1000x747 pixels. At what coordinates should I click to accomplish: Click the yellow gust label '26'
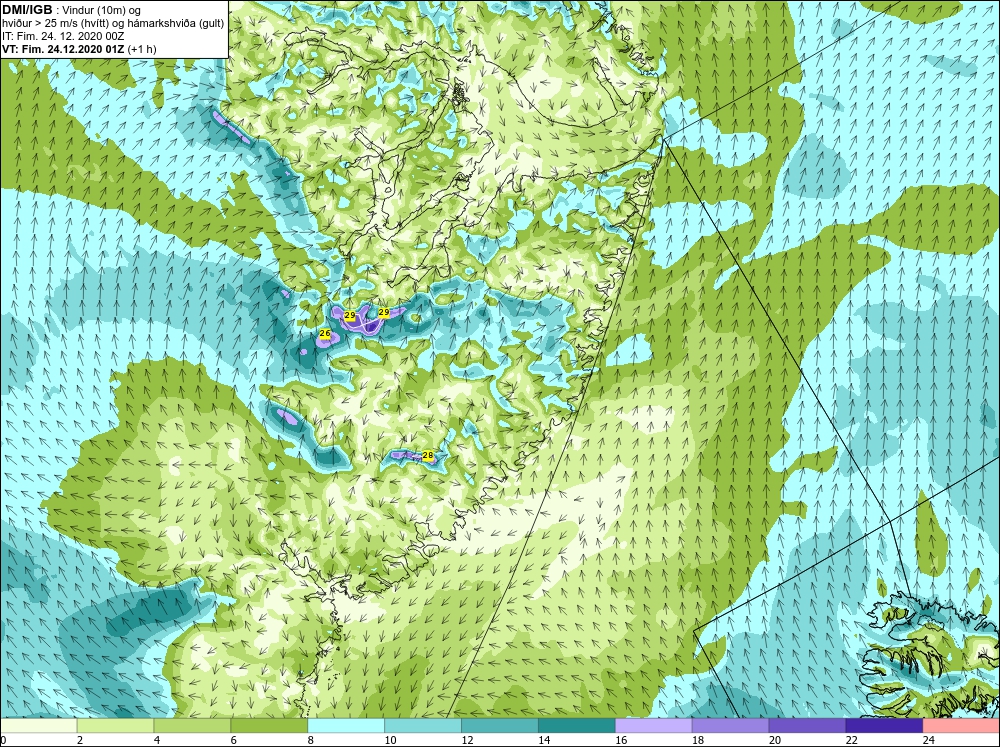(325, 334)
